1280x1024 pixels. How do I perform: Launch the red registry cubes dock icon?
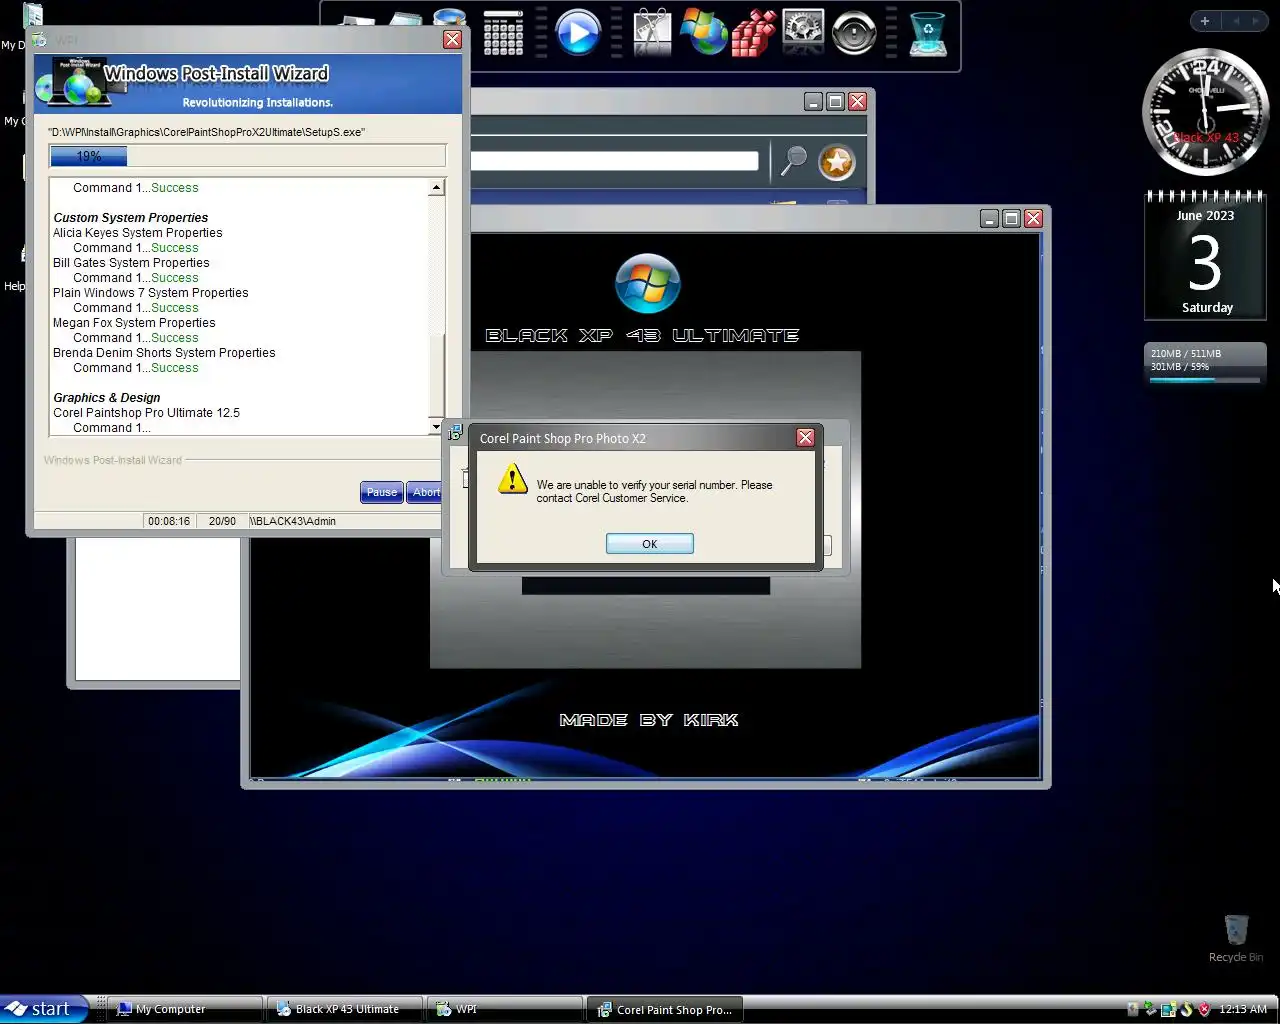click(753, 33)
